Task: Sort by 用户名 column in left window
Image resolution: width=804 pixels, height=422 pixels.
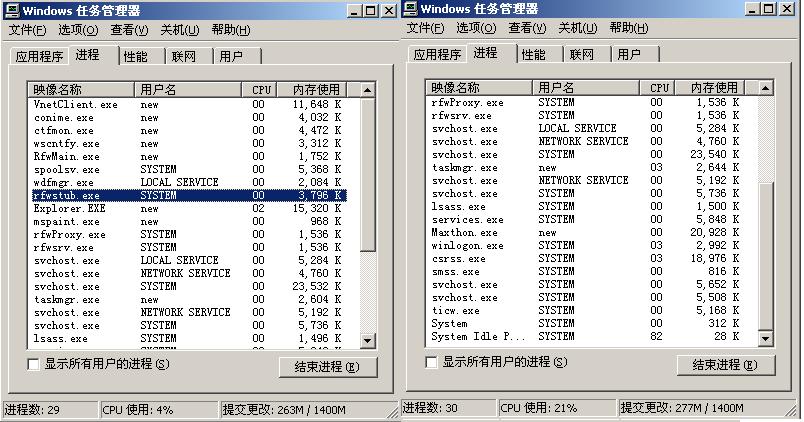Action: pyautogui.click(x=188, y=90)
